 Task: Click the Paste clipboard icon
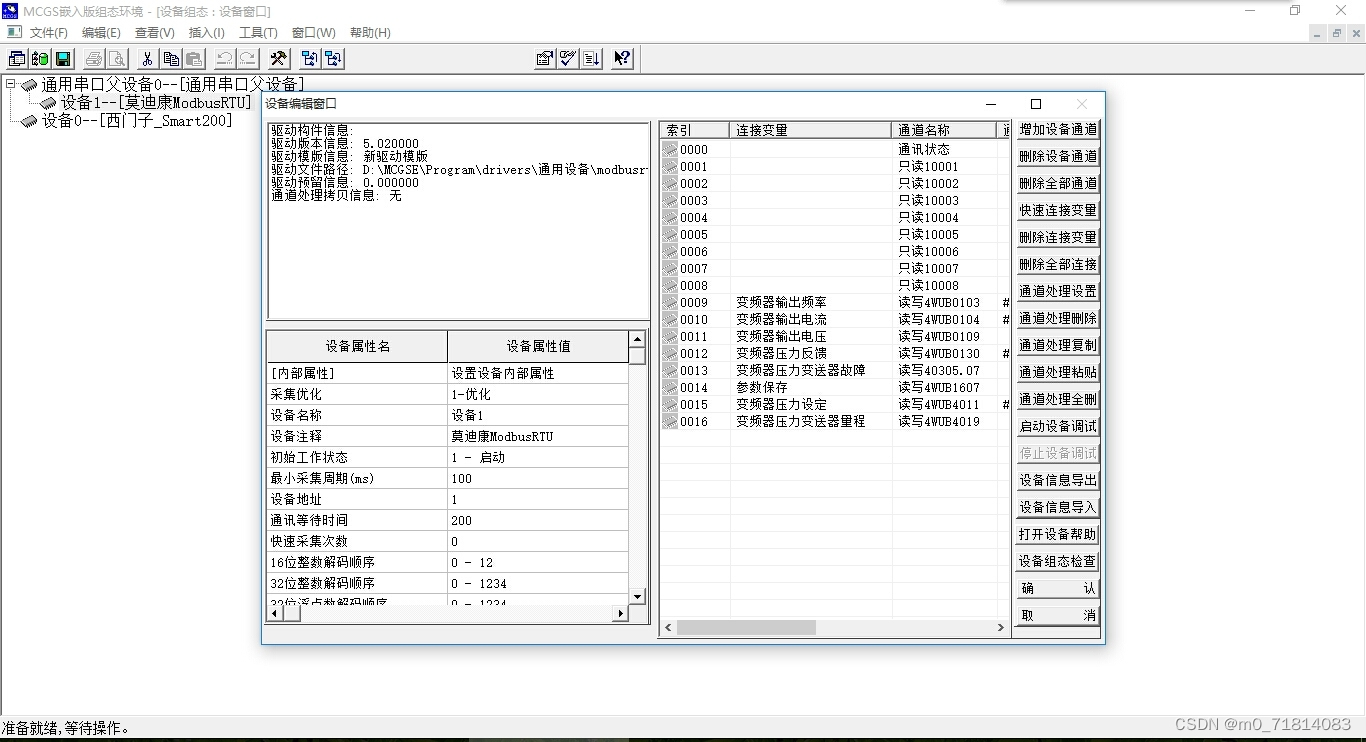194,59
